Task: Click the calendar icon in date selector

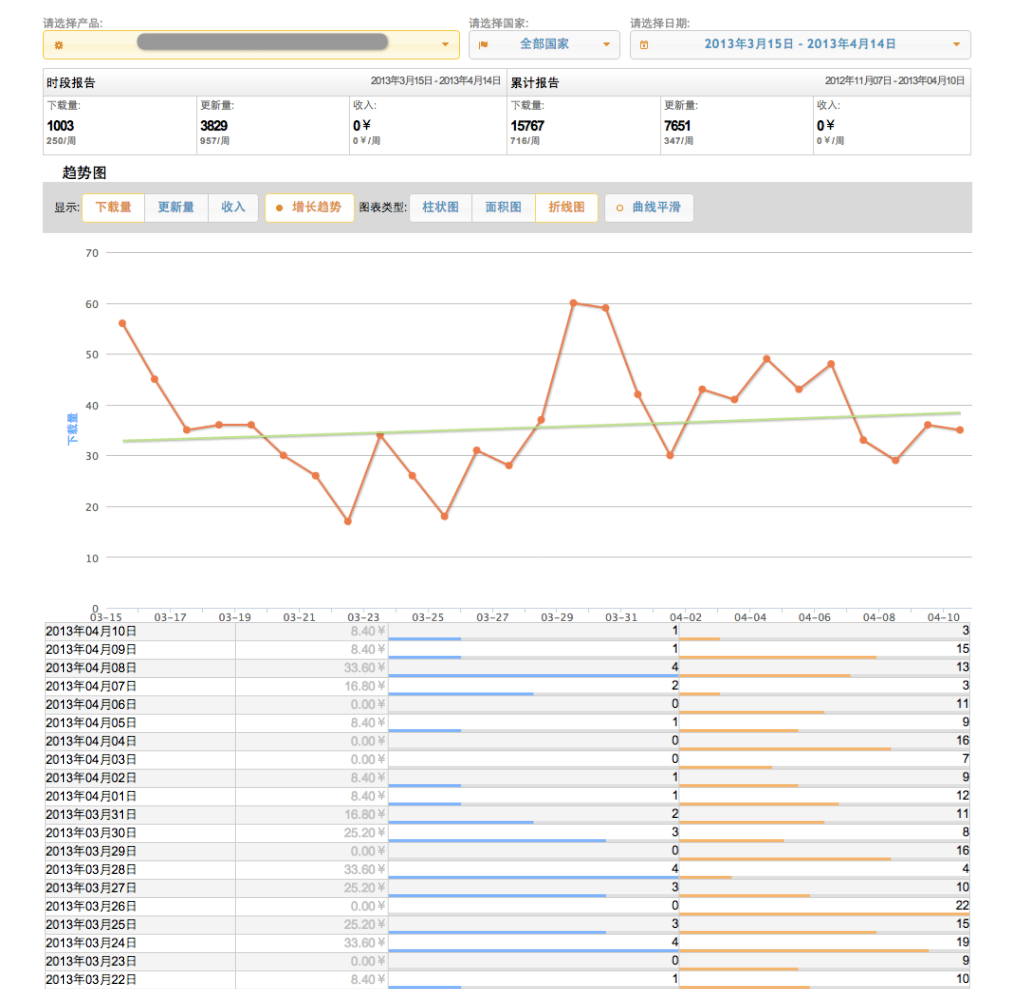Action: (644, 45)
